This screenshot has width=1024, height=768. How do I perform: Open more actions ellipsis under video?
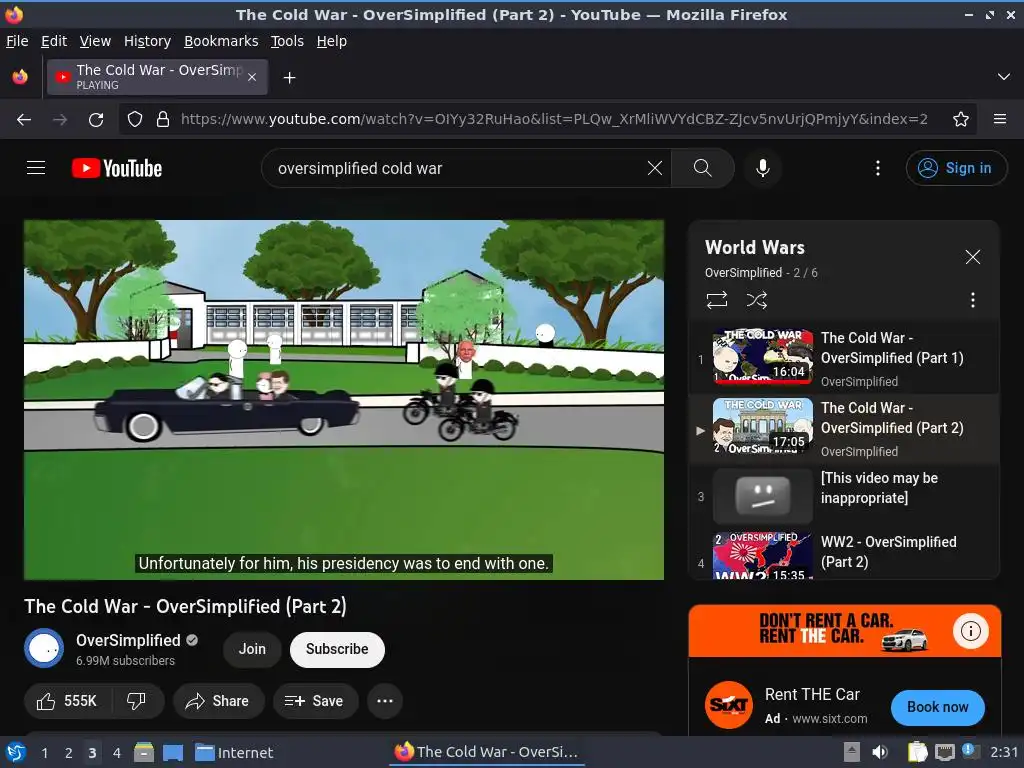pyautogui.click(x=385, y=701)
